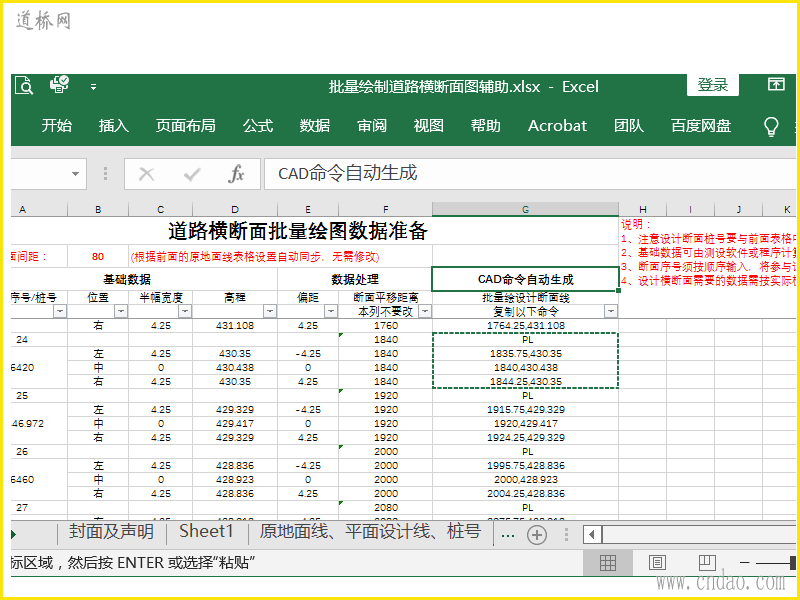This screenshot has width=800, height=600.
Task: Cancel the formula bar entry with X
Action: (147, 174)
